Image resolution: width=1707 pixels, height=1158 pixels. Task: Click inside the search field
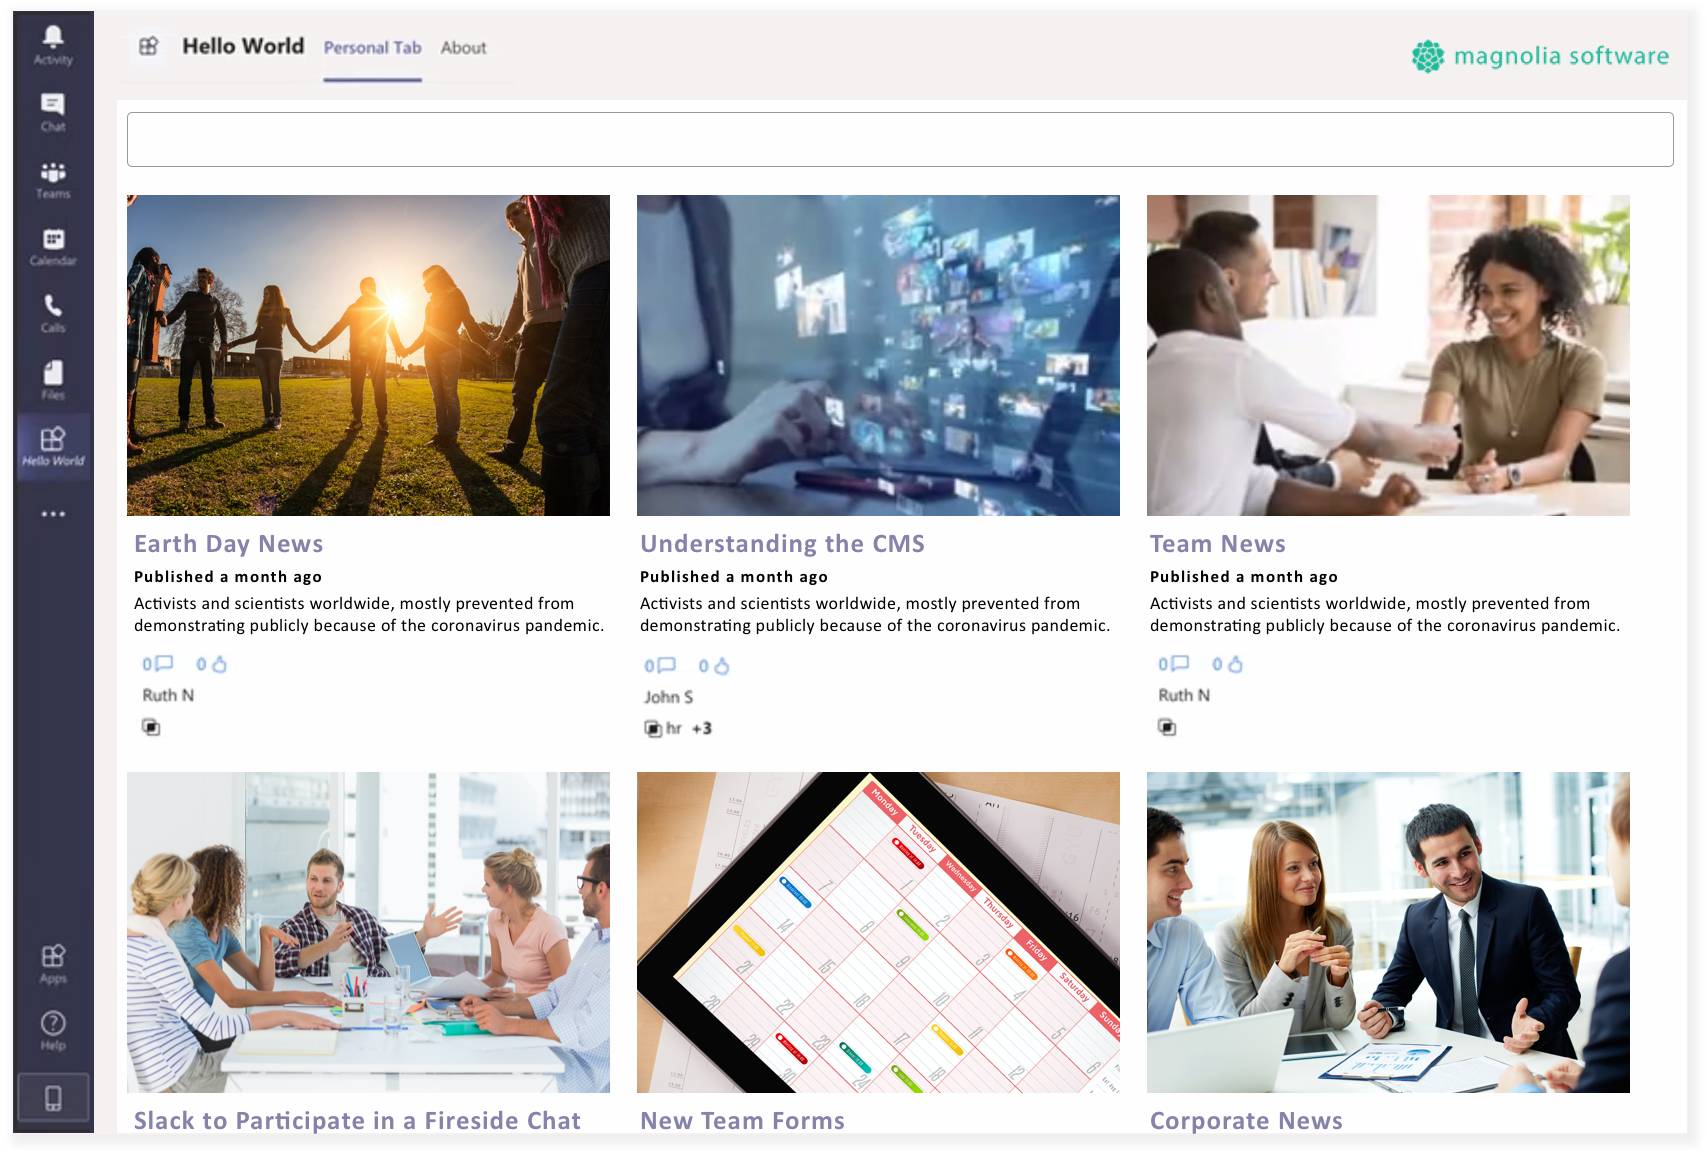[900, 139]
